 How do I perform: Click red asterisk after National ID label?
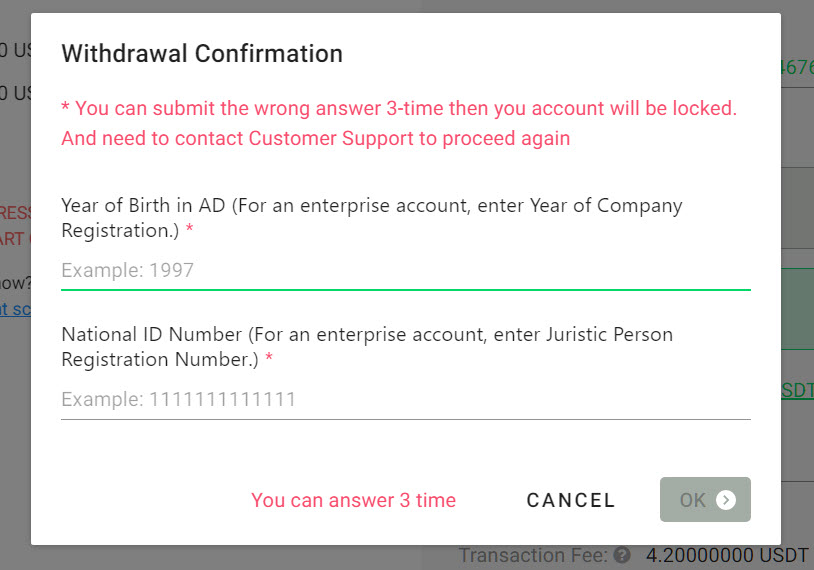269,356
